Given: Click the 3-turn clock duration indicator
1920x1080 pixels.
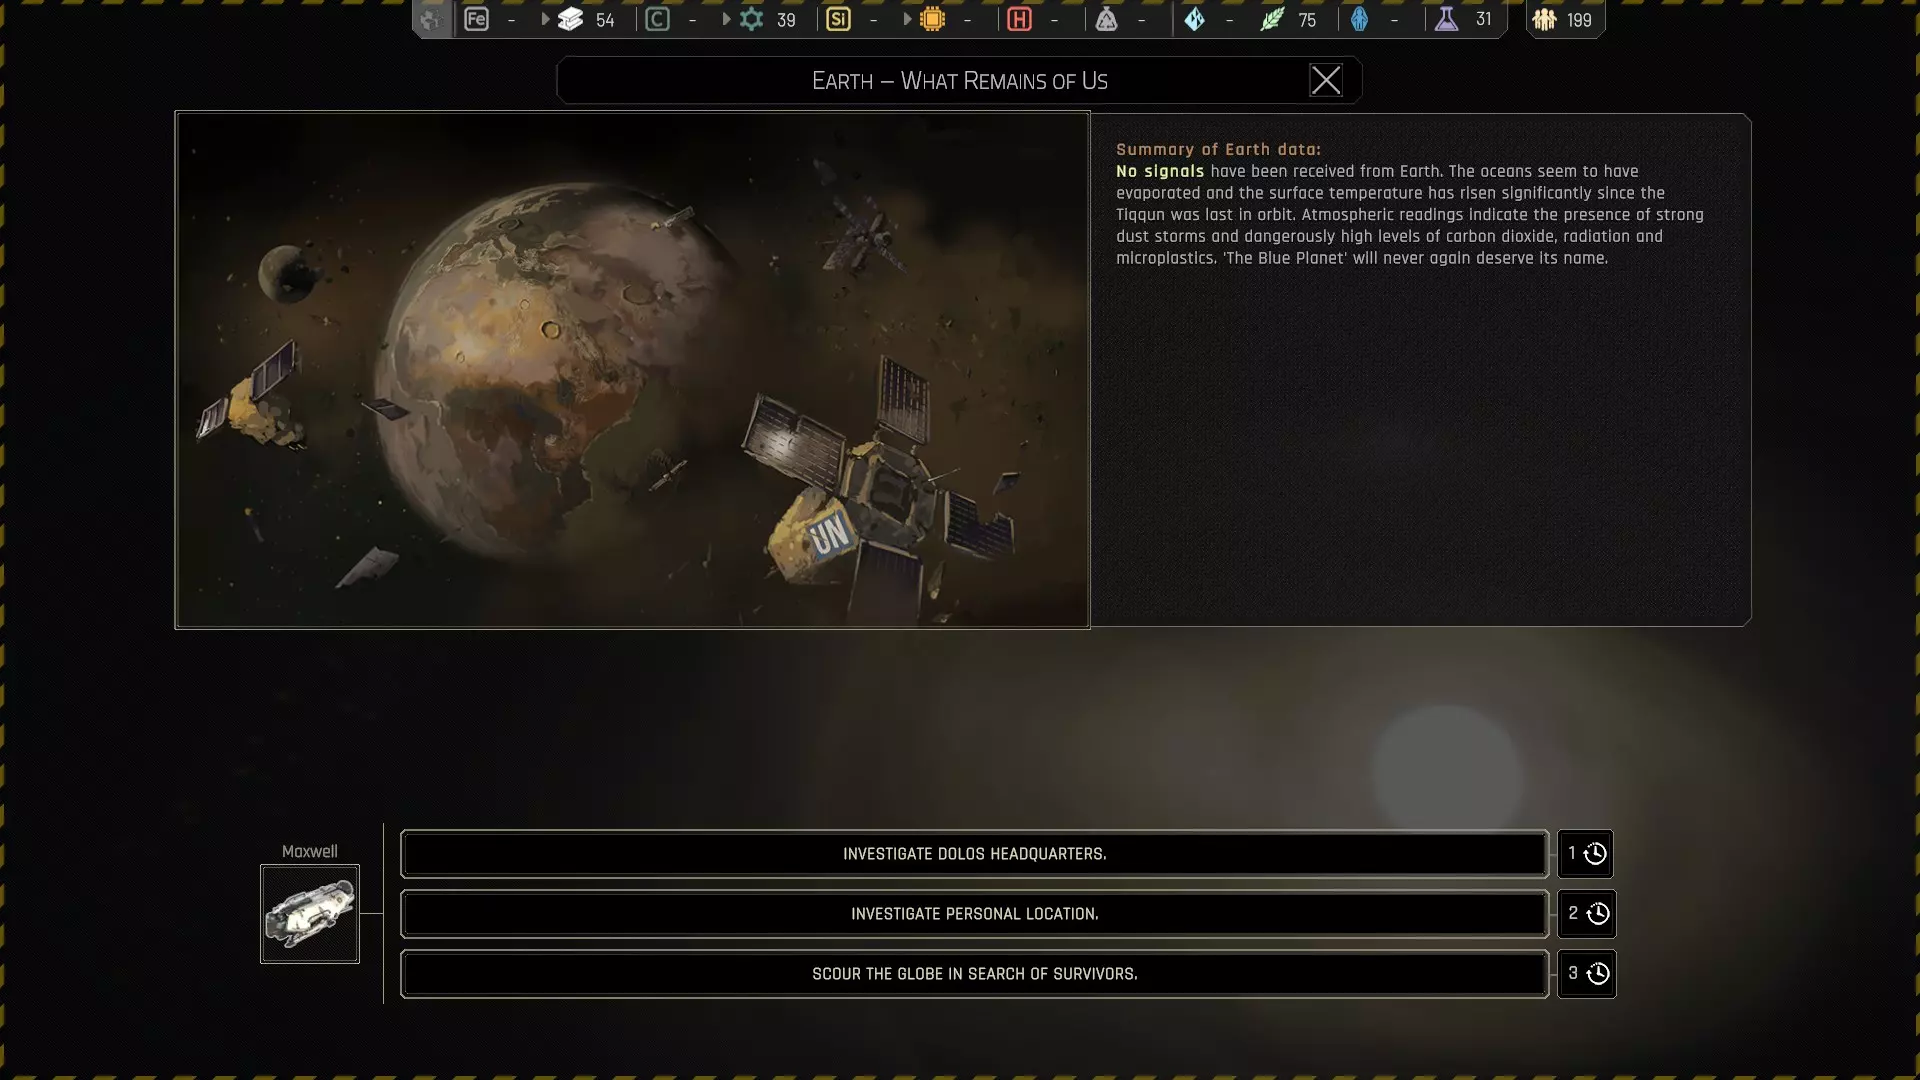Looking at the screenshot, I should (1587, 974).
